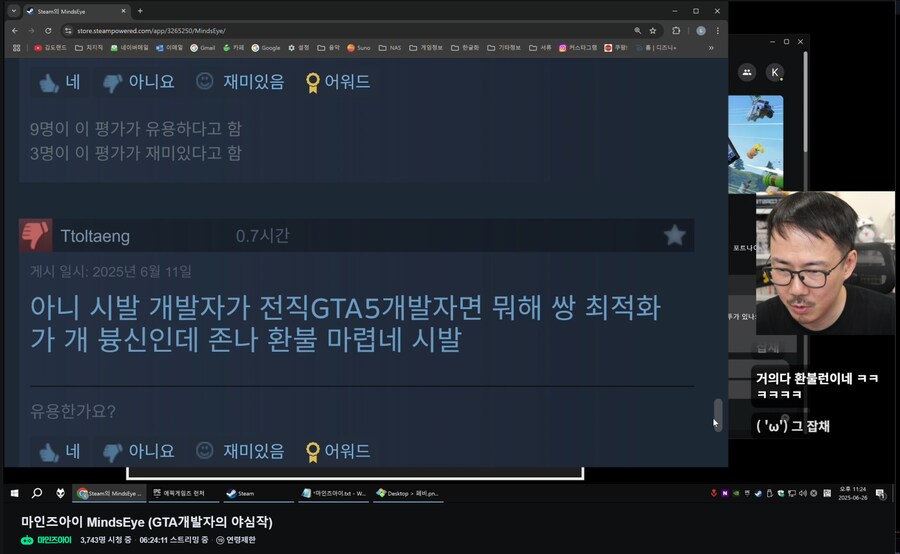Click the 어워드 ribbon above the '9명이' helpful count
This screenshot has width=900, height=554.
point(338,82)
